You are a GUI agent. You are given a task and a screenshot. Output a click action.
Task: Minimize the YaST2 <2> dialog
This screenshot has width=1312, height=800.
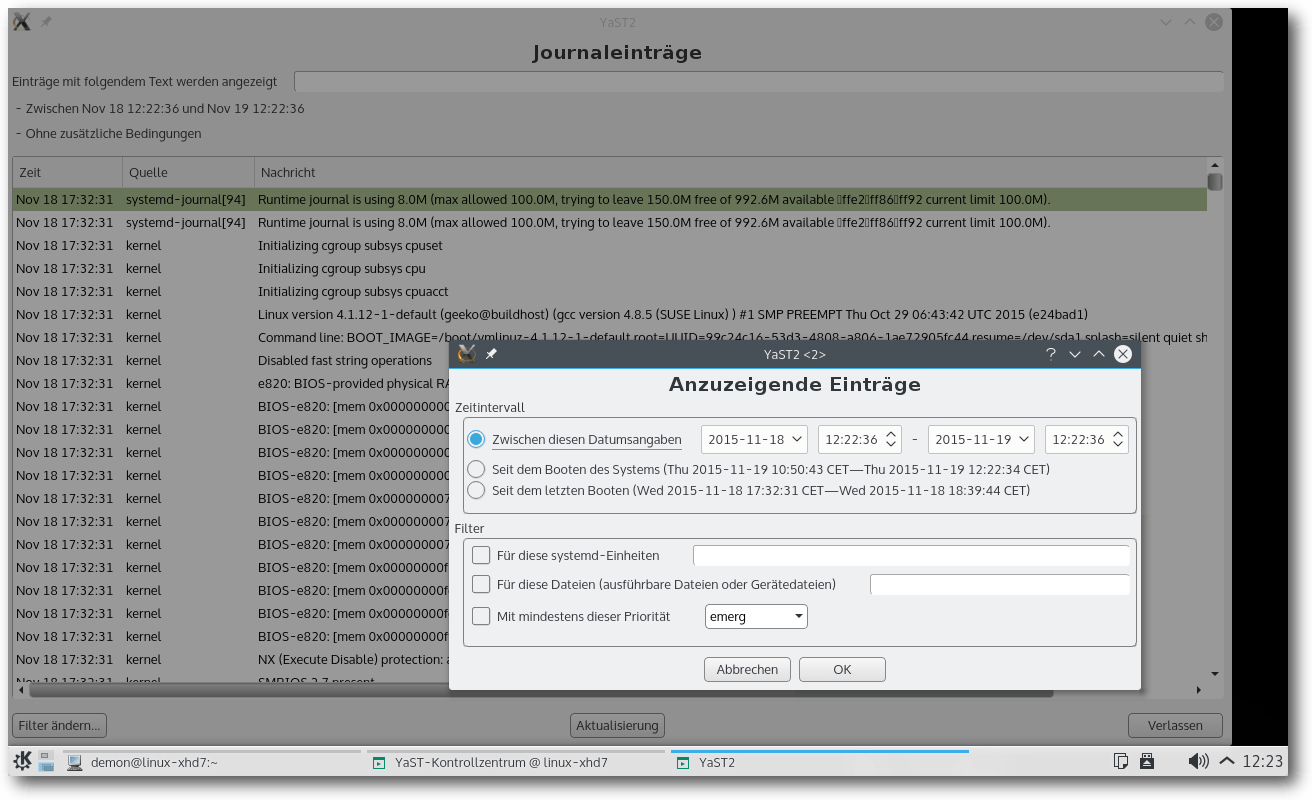click(1075, 354)
